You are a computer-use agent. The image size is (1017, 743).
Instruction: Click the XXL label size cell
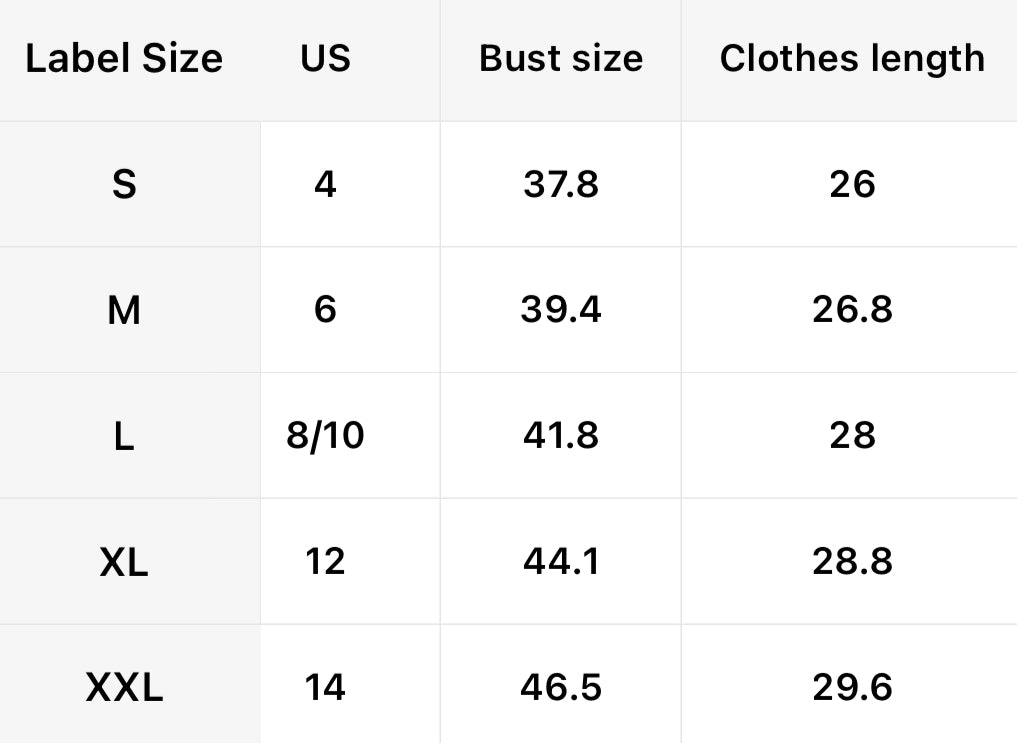click(124, 688)
